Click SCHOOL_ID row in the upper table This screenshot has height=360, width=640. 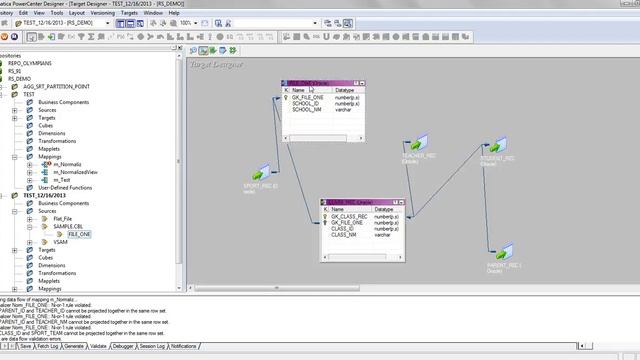click(x=323, y=104)
